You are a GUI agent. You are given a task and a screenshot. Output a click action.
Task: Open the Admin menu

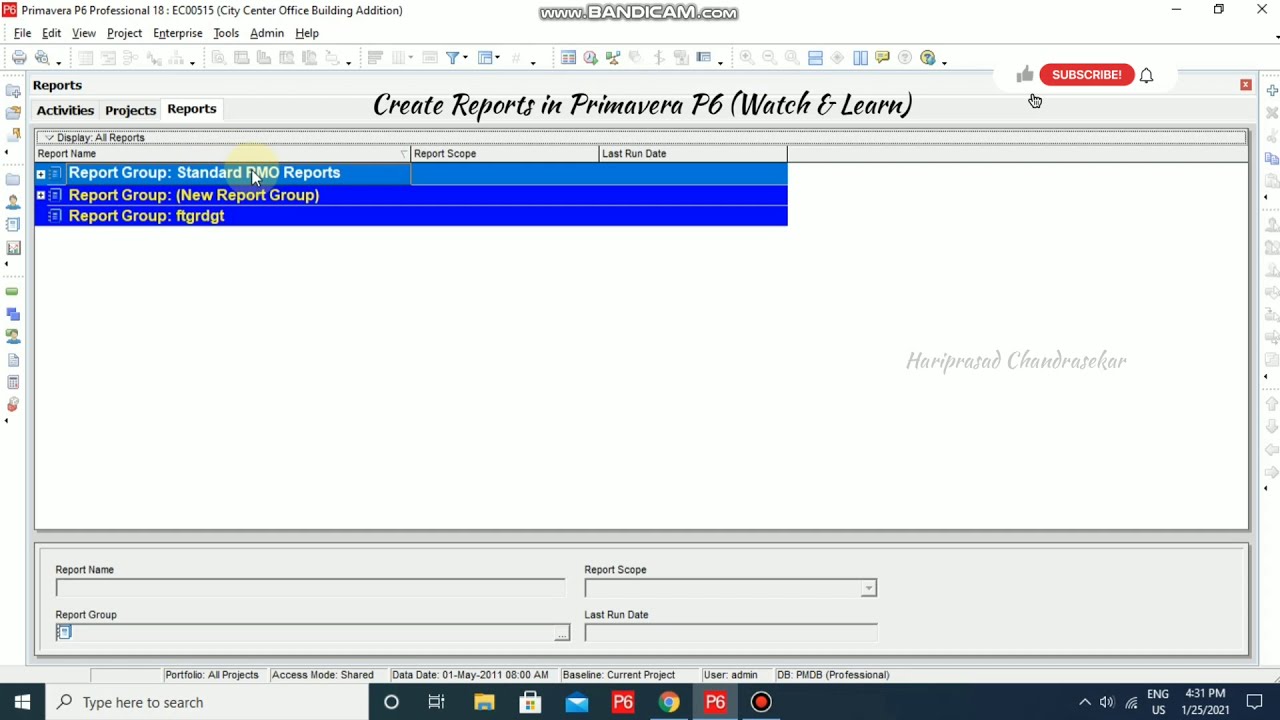click(267, 33)
